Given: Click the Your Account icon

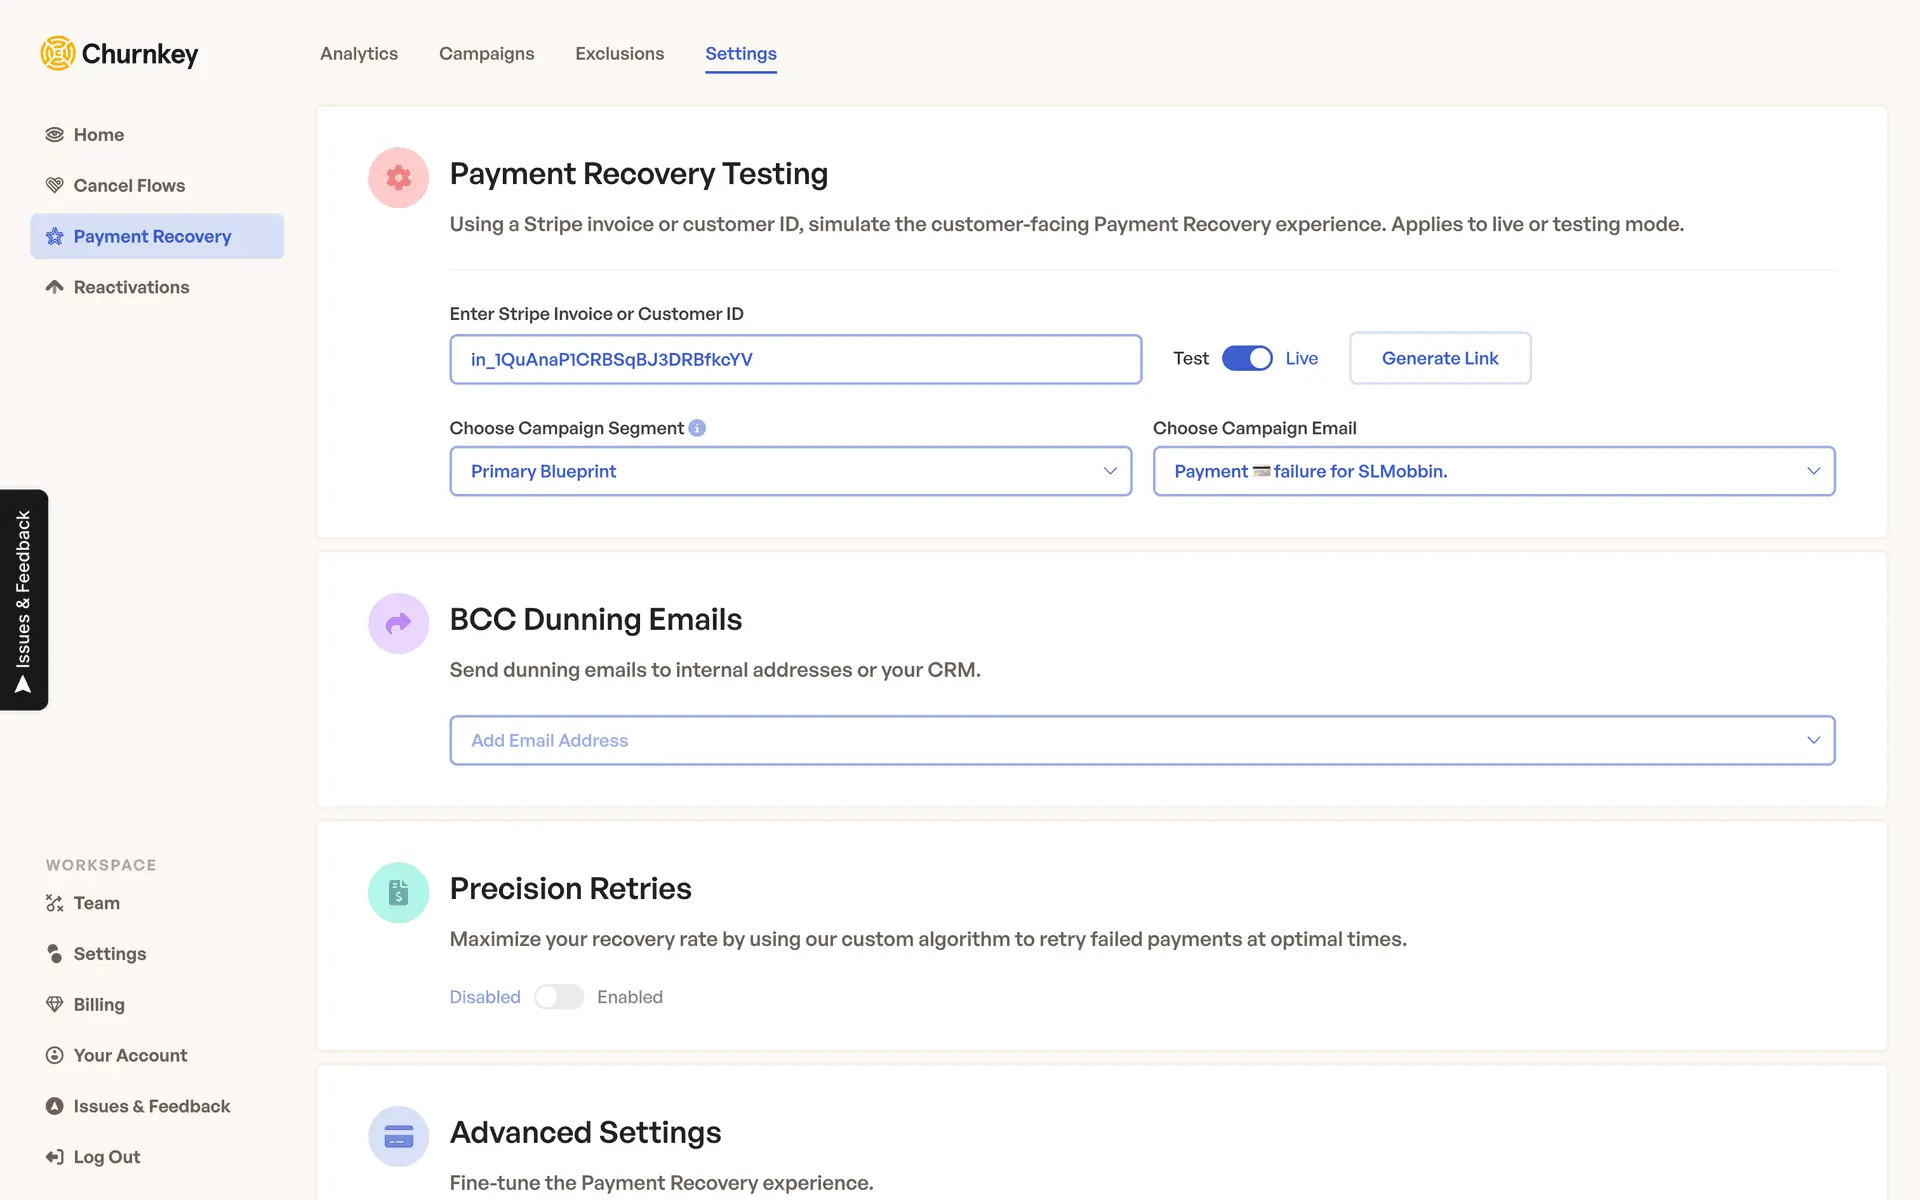Looking at the screenshot, I should click(55, 1055).
